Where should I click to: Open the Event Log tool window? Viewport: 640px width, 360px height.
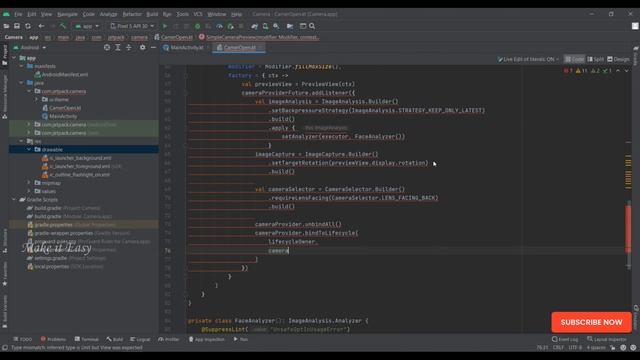565,339
